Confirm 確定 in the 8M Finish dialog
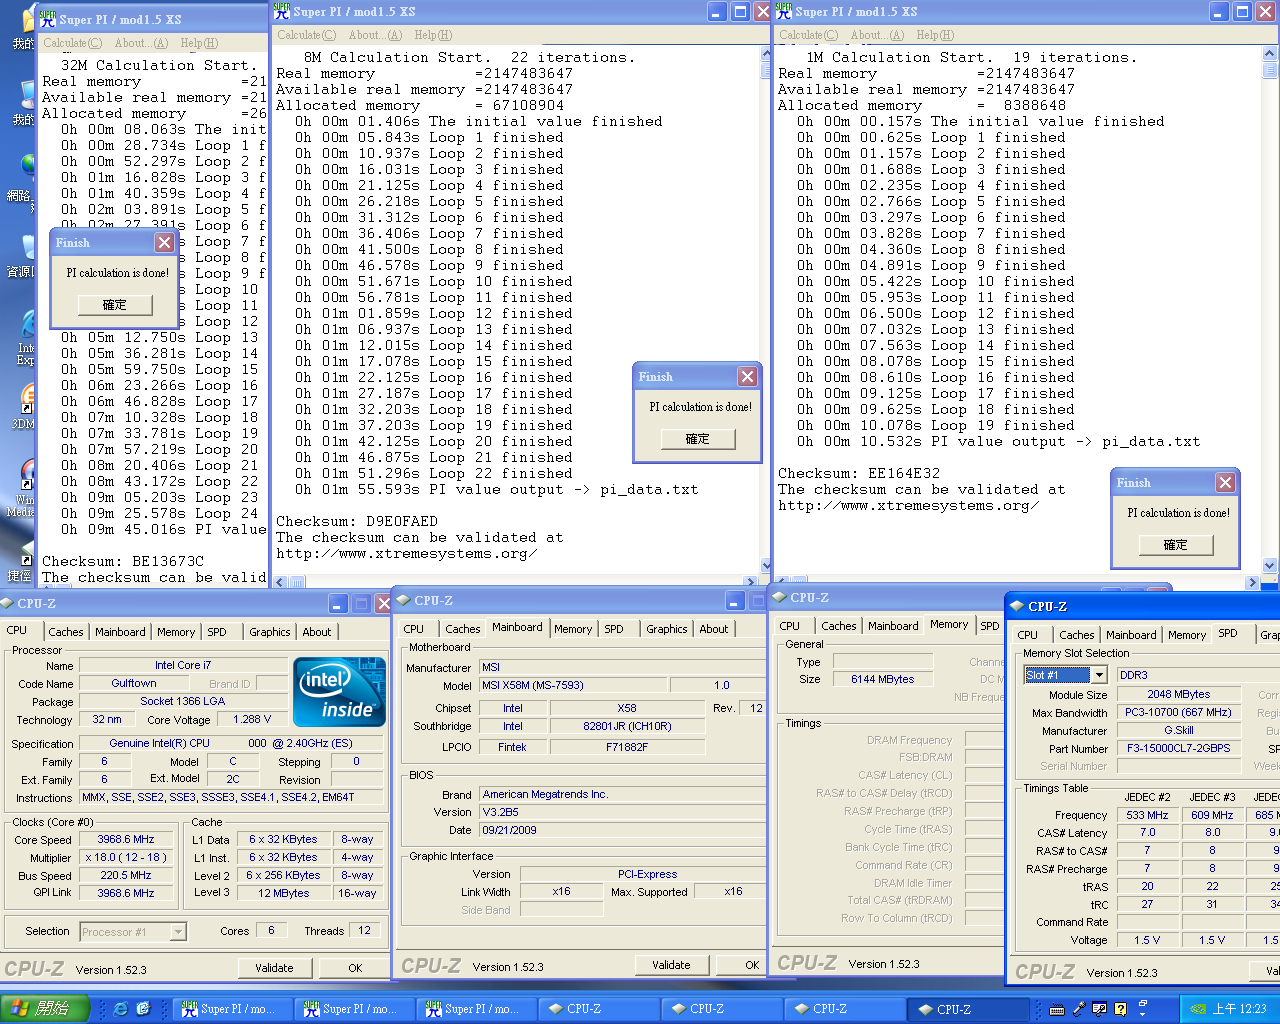Image resolution: width=1280 pixels, height=1024 pixels. click(x=698, y=439)
